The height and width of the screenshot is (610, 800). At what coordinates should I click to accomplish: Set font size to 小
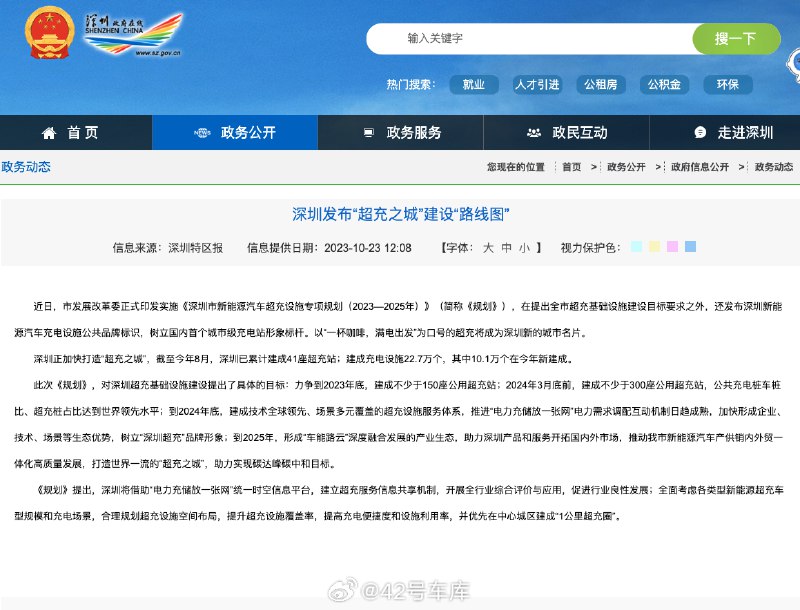[x=524, y=248]
